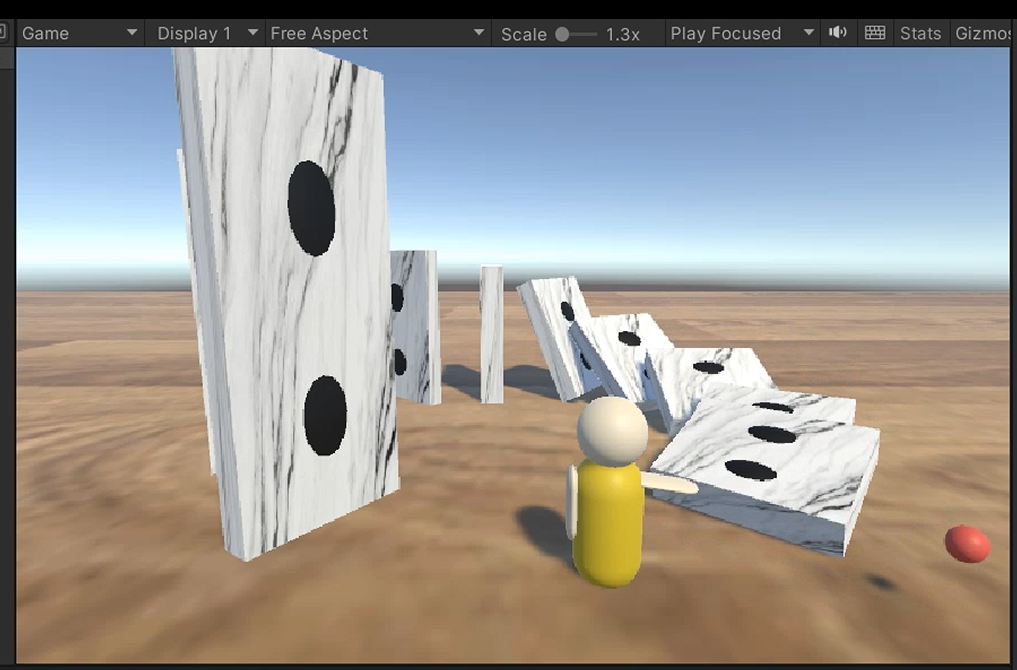Click the second upright domino behind the large one
The image size is (1017, 670).
414,327
